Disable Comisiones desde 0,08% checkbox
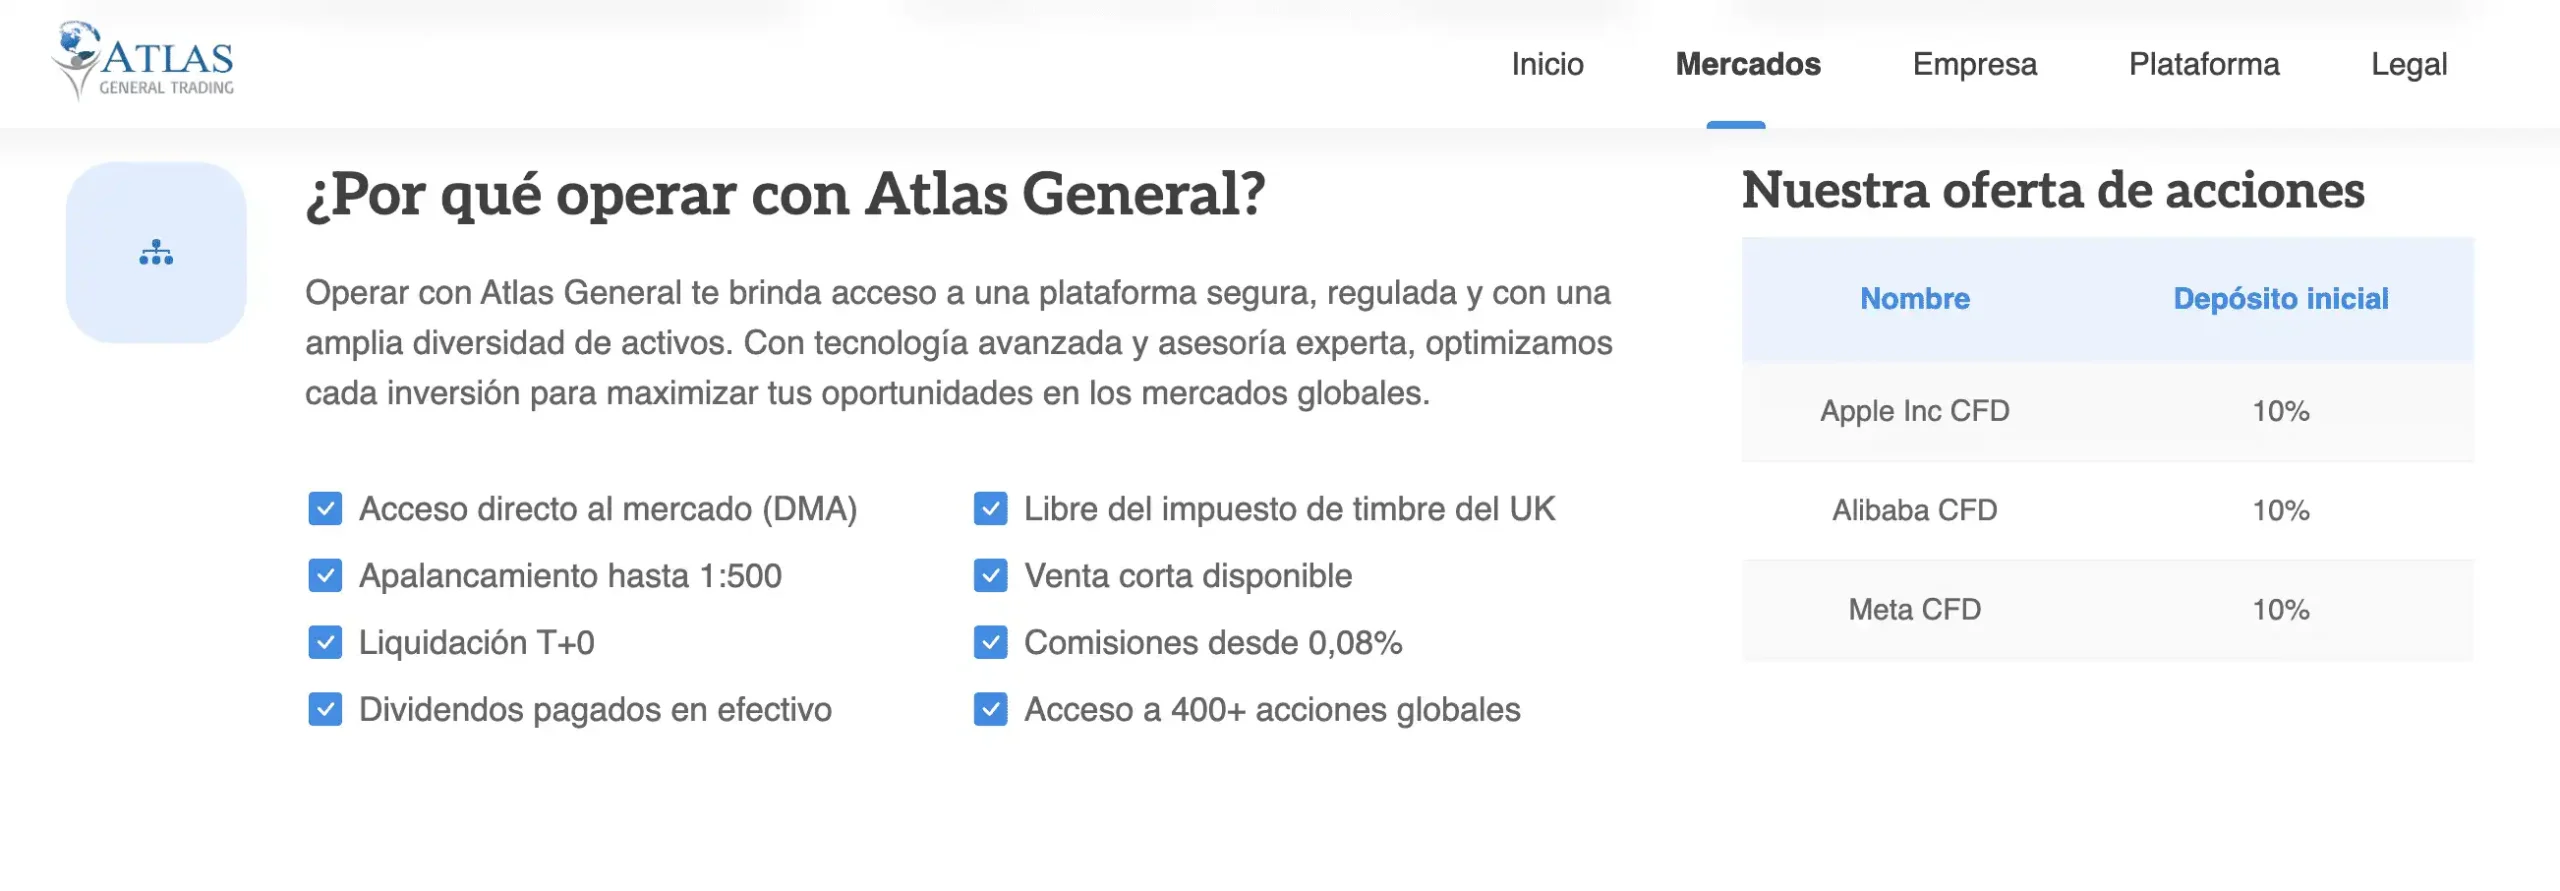This screenshot has width=2560, height=891. [x=989, y=643]
